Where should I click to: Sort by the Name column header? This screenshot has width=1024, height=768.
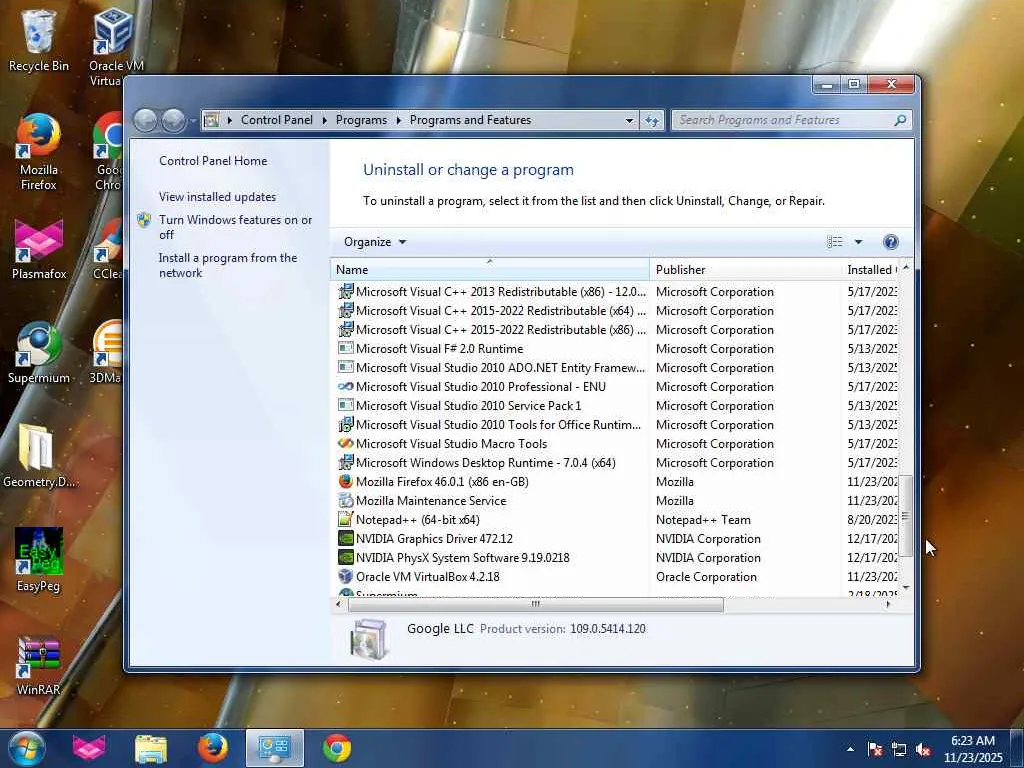point(490,270)
